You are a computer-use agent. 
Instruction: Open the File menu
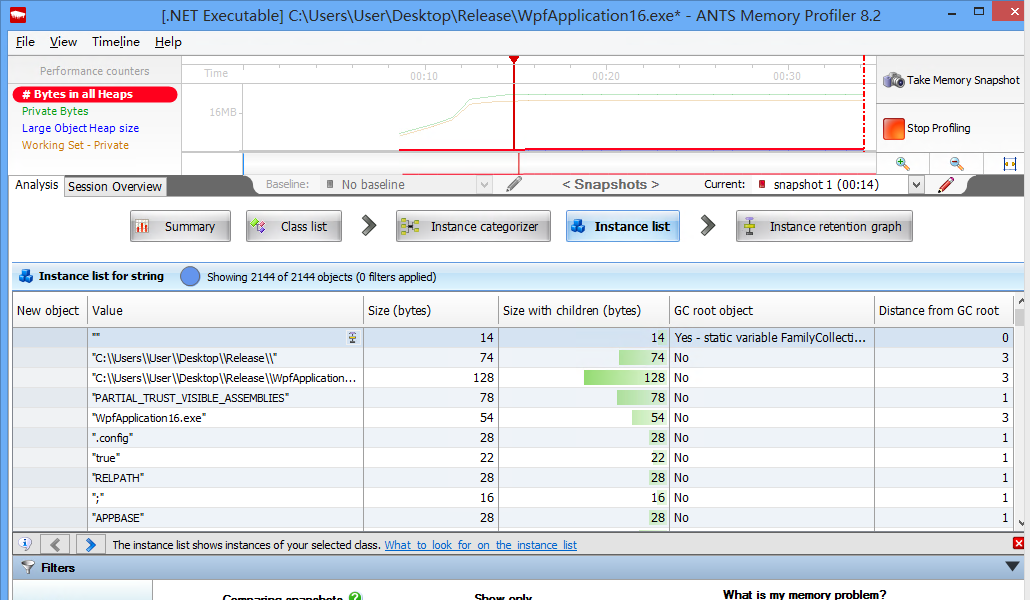click(x=25, y=42)
